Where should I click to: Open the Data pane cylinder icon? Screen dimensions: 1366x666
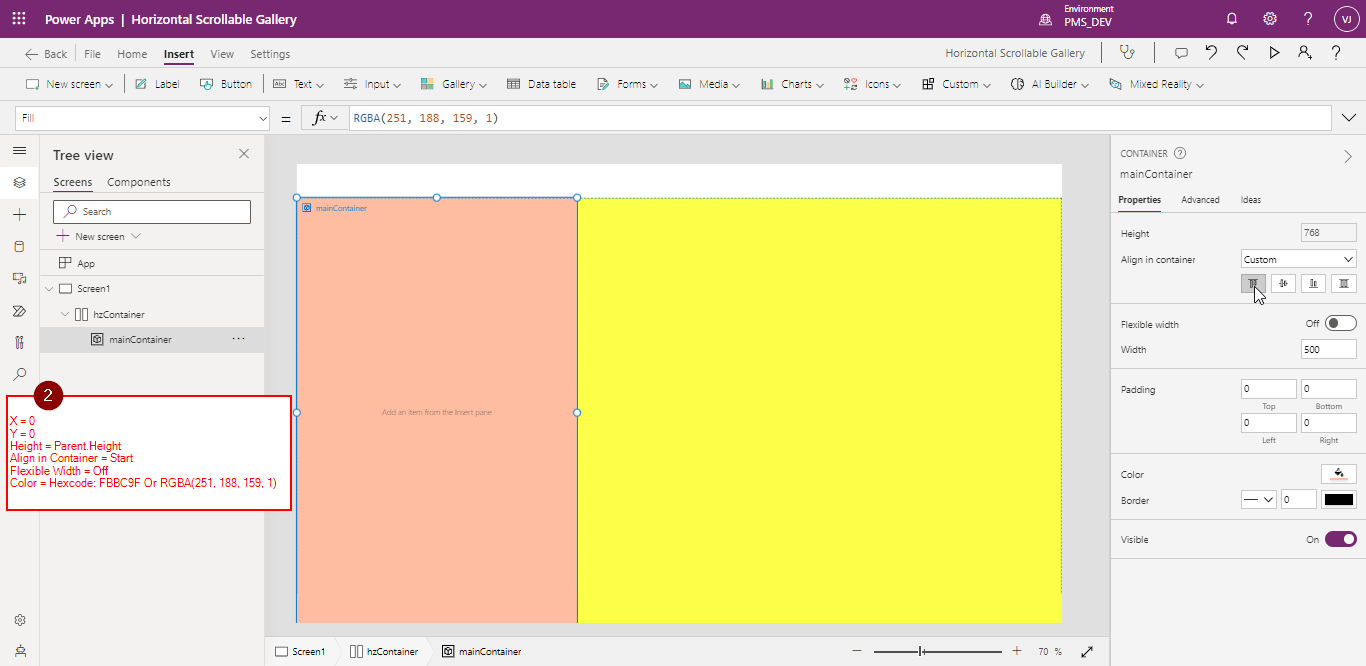(x=19, y=246)
